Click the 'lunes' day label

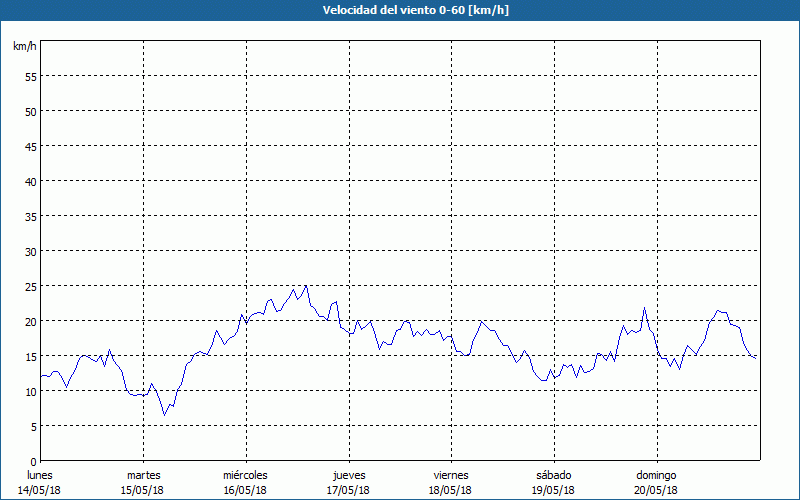tap(40, 475)
